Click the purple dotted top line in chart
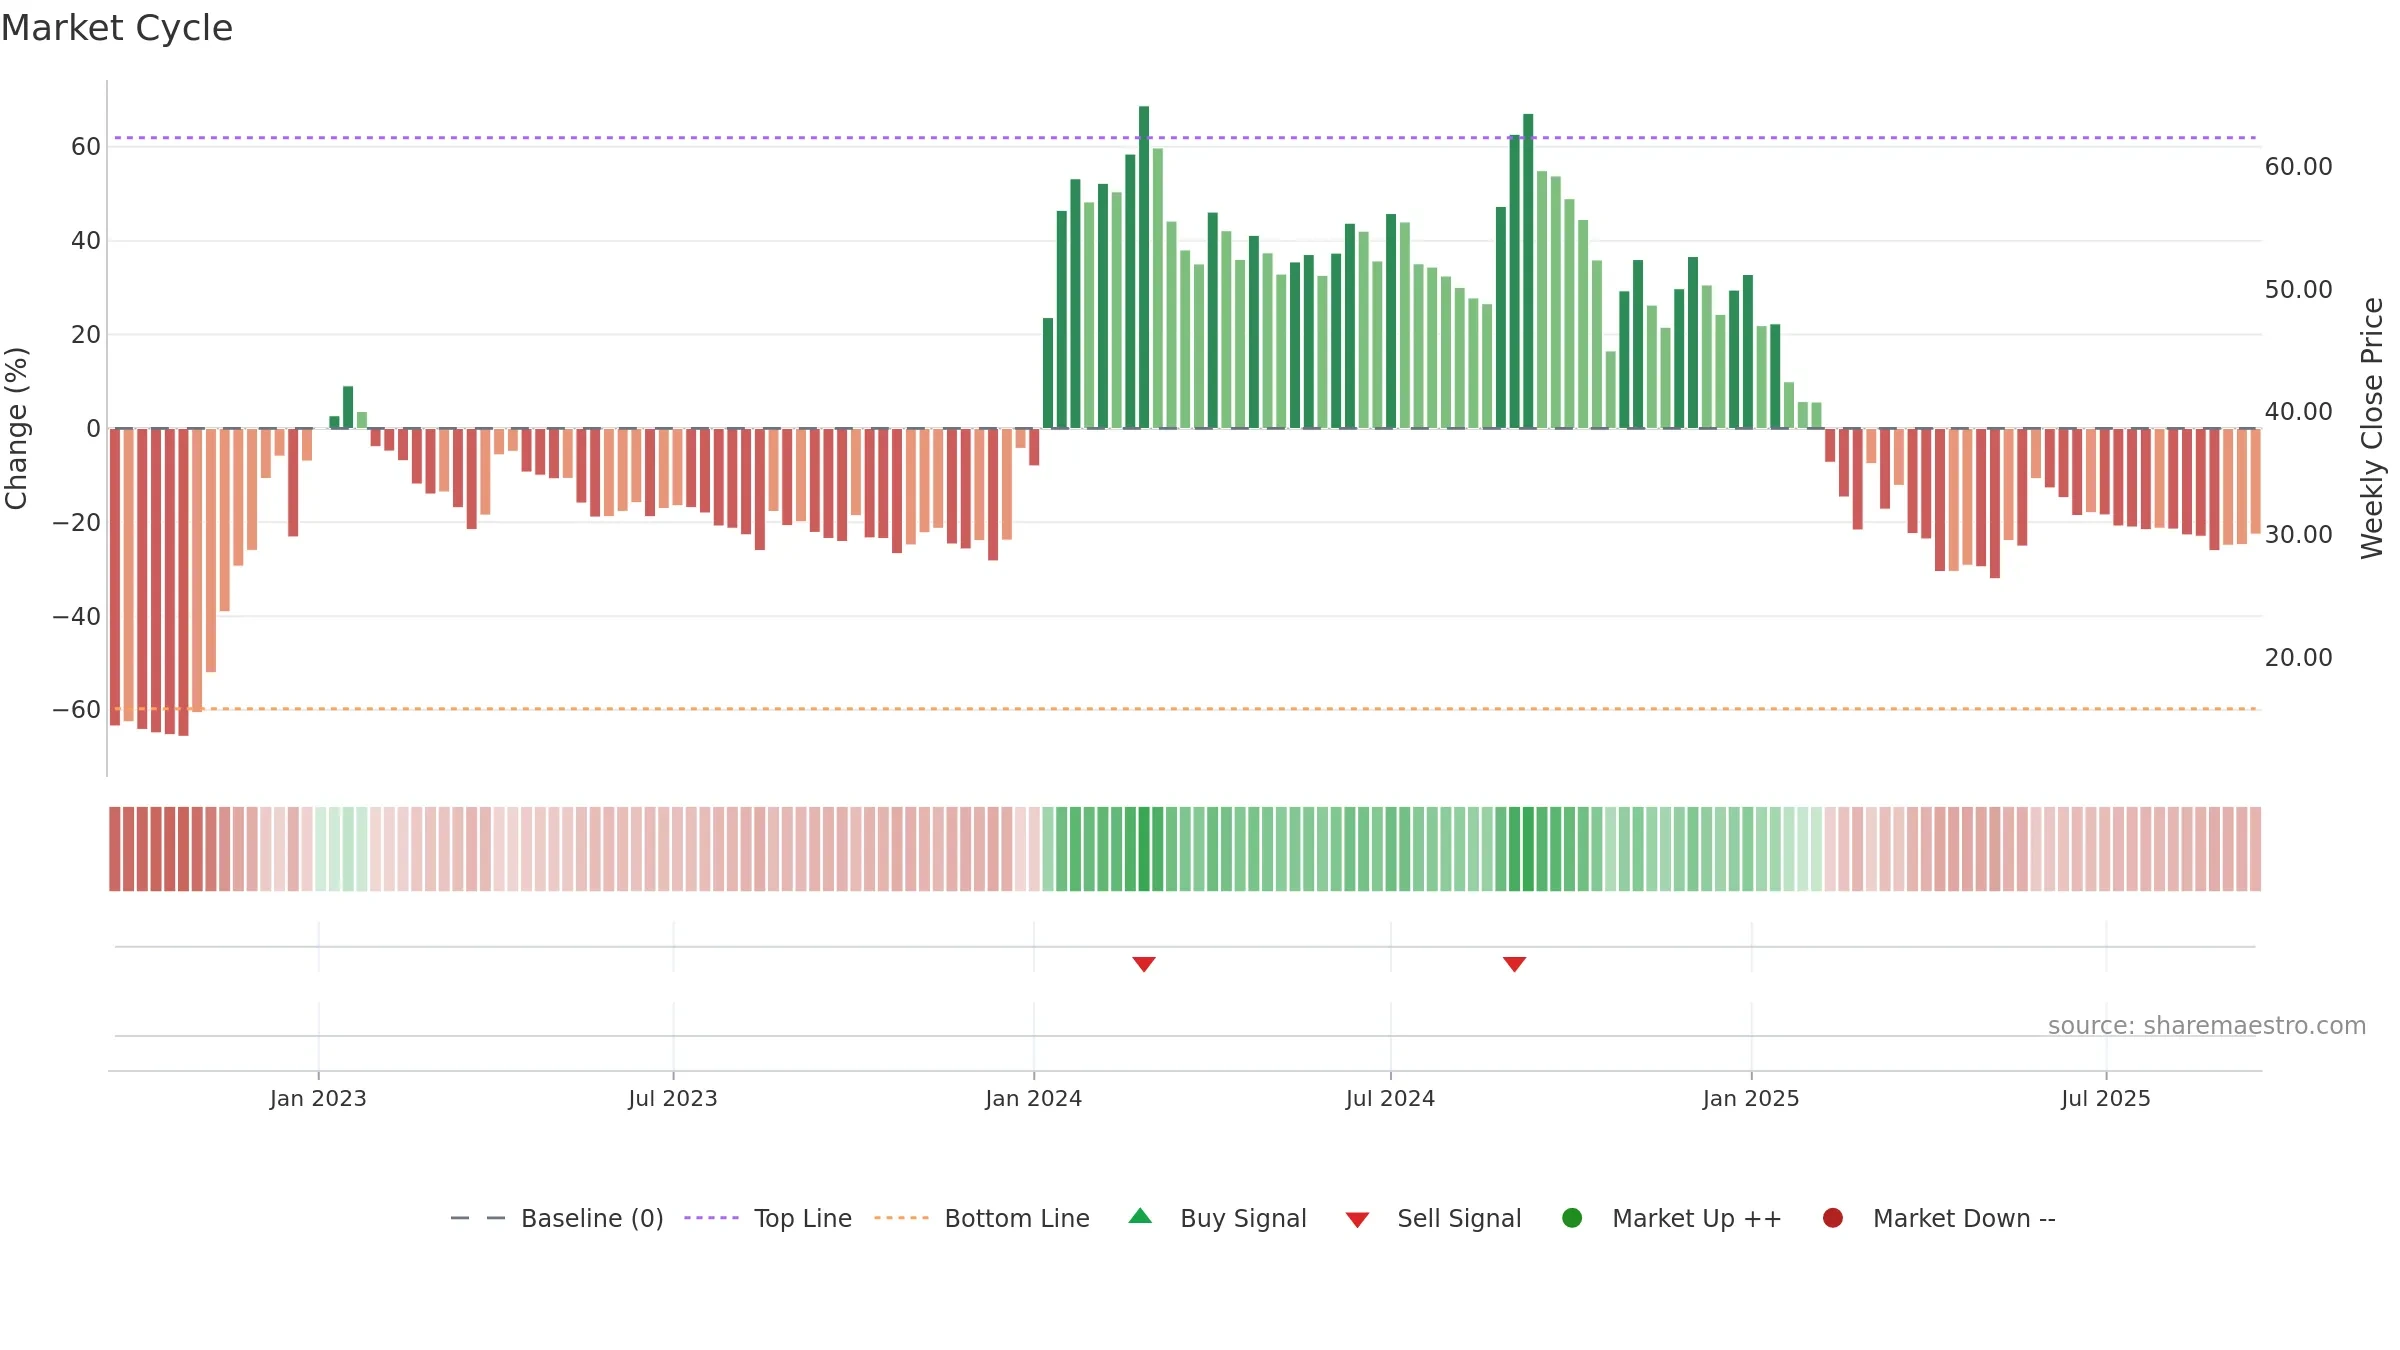 (x=1185, y=137)
